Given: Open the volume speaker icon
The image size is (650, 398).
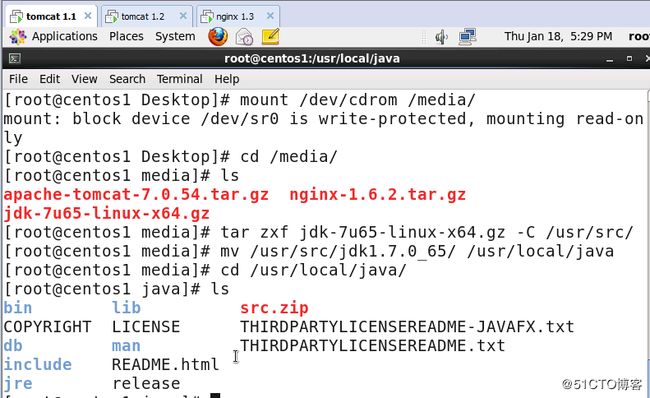Looking at the screenshot, I should [441, 37].
